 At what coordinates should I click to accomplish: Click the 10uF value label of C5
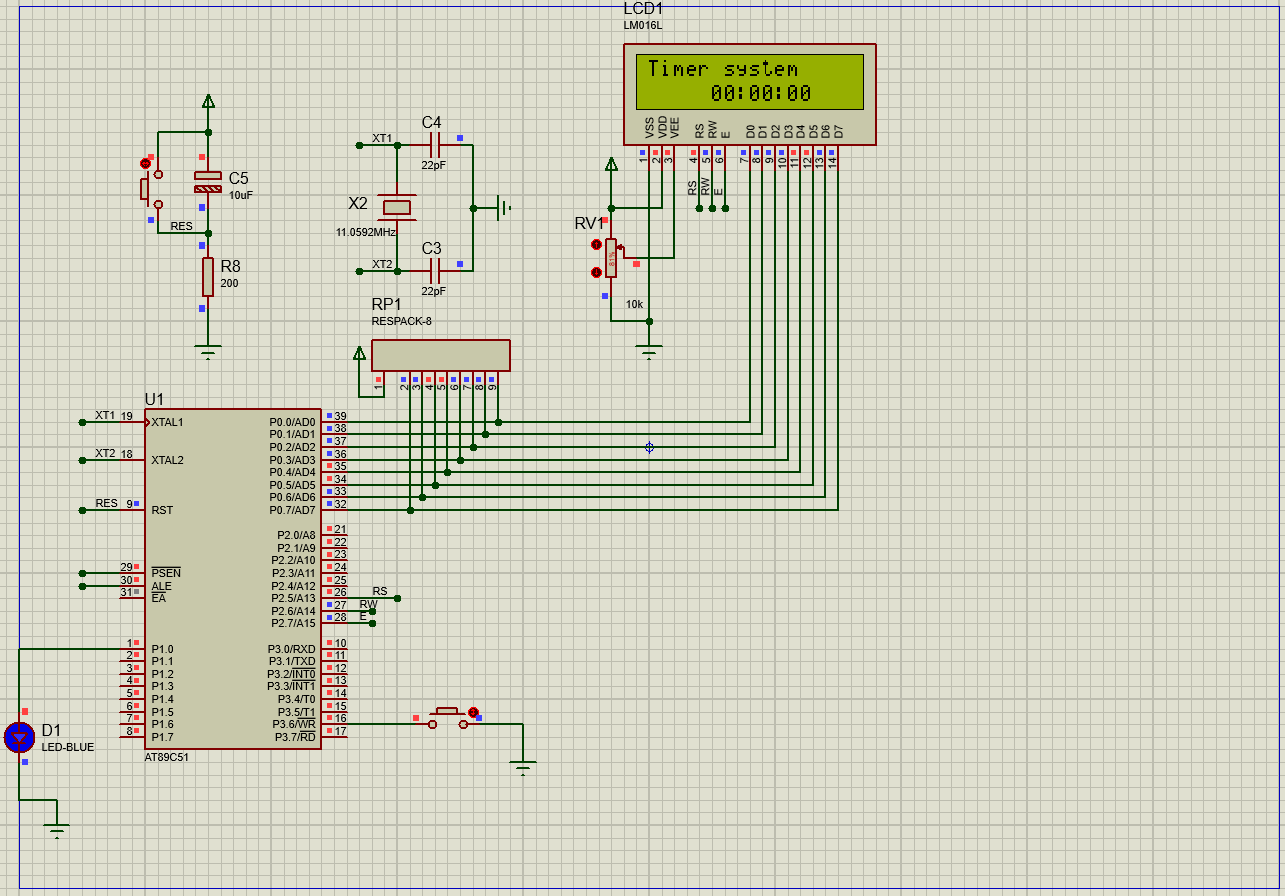point(241,195)
